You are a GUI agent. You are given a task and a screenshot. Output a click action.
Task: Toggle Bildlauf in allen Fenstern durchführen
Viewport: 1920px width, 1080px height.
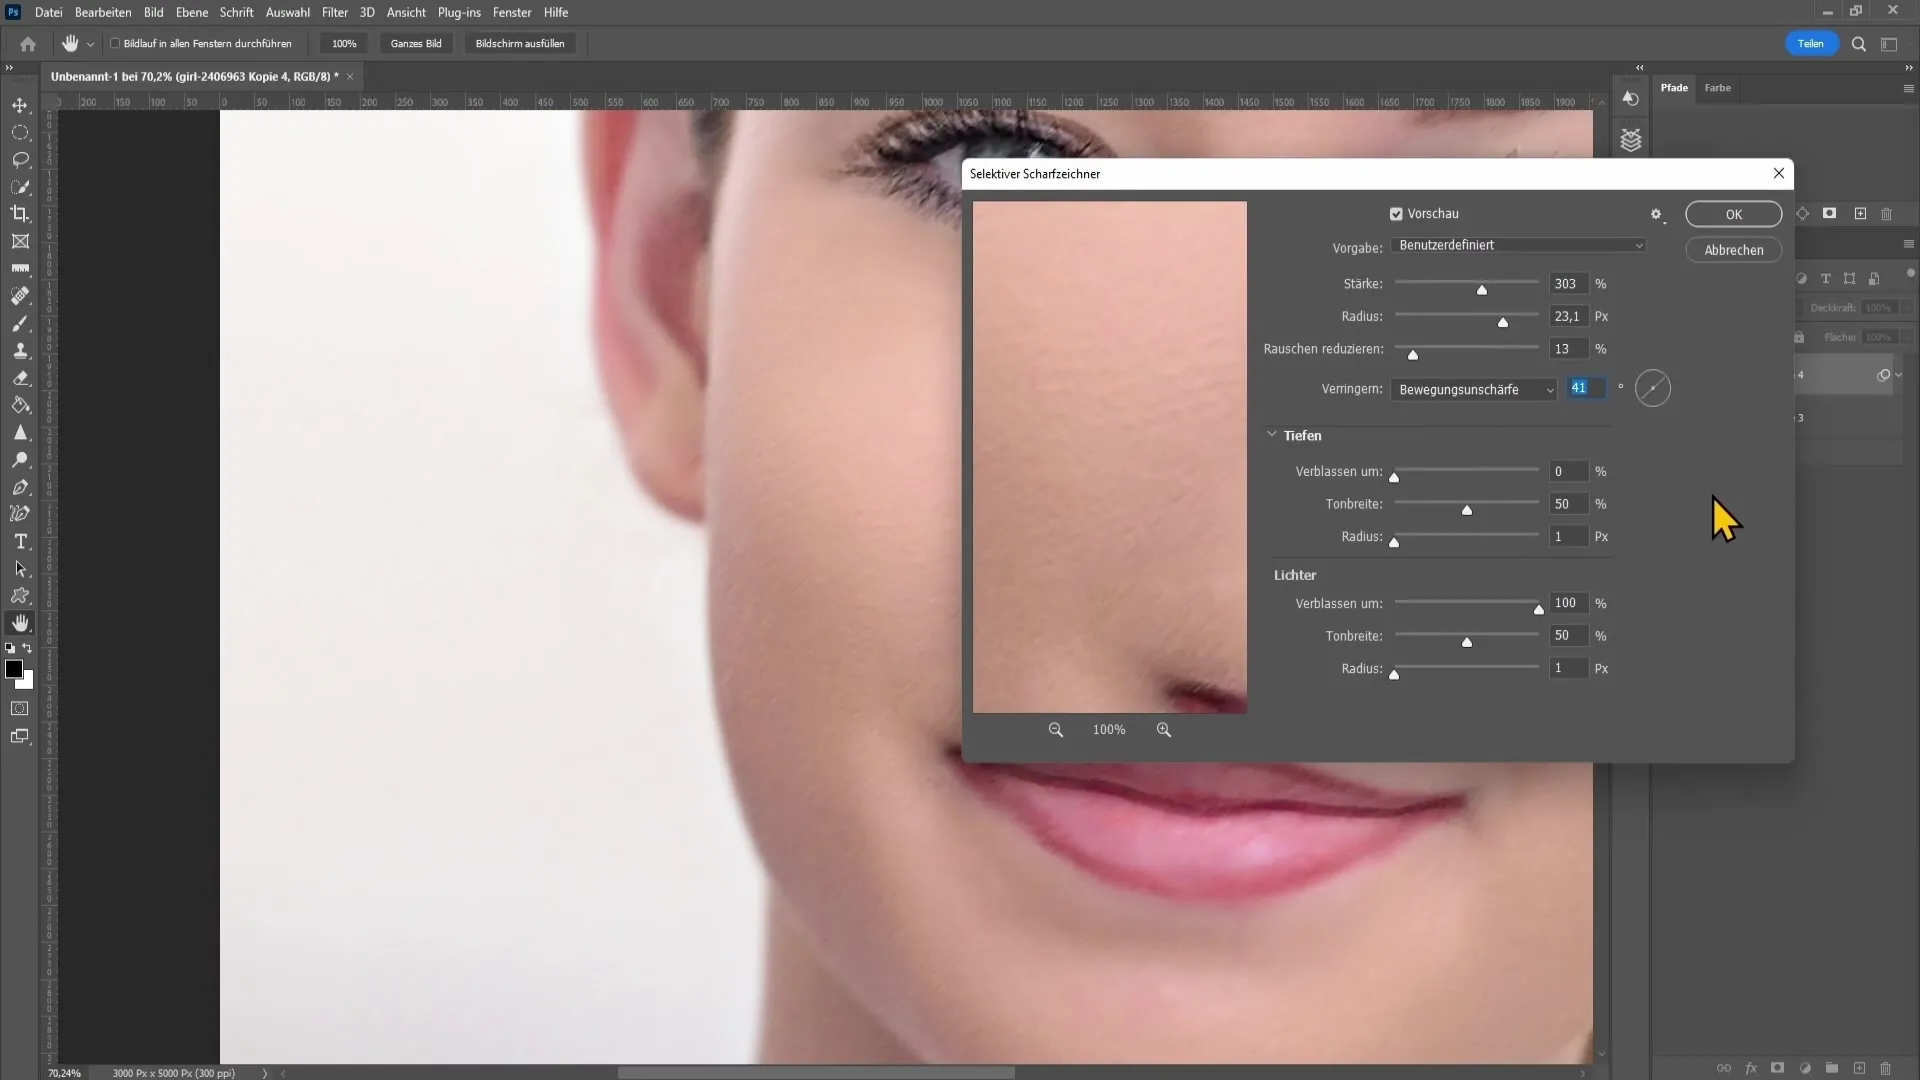[x=115, y=44]
